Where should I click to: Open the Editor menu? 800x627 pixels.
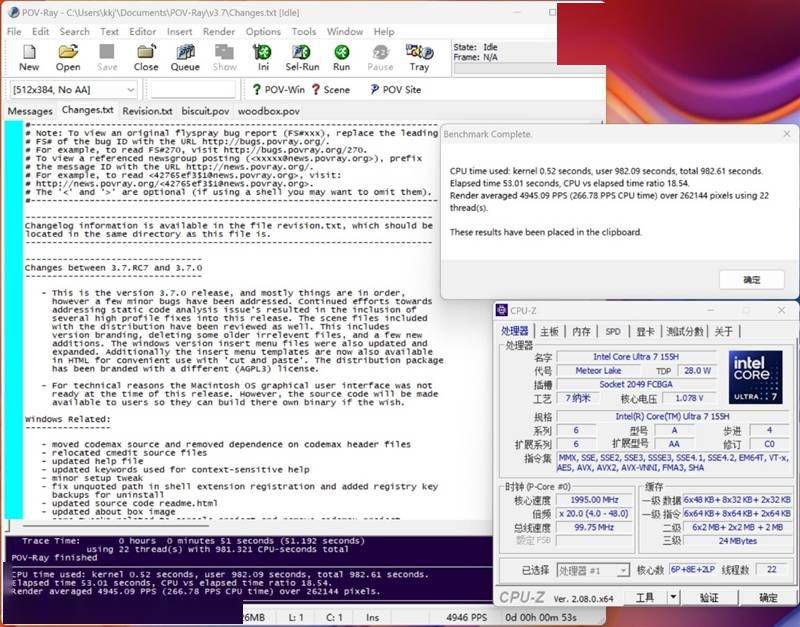[142, 32]
